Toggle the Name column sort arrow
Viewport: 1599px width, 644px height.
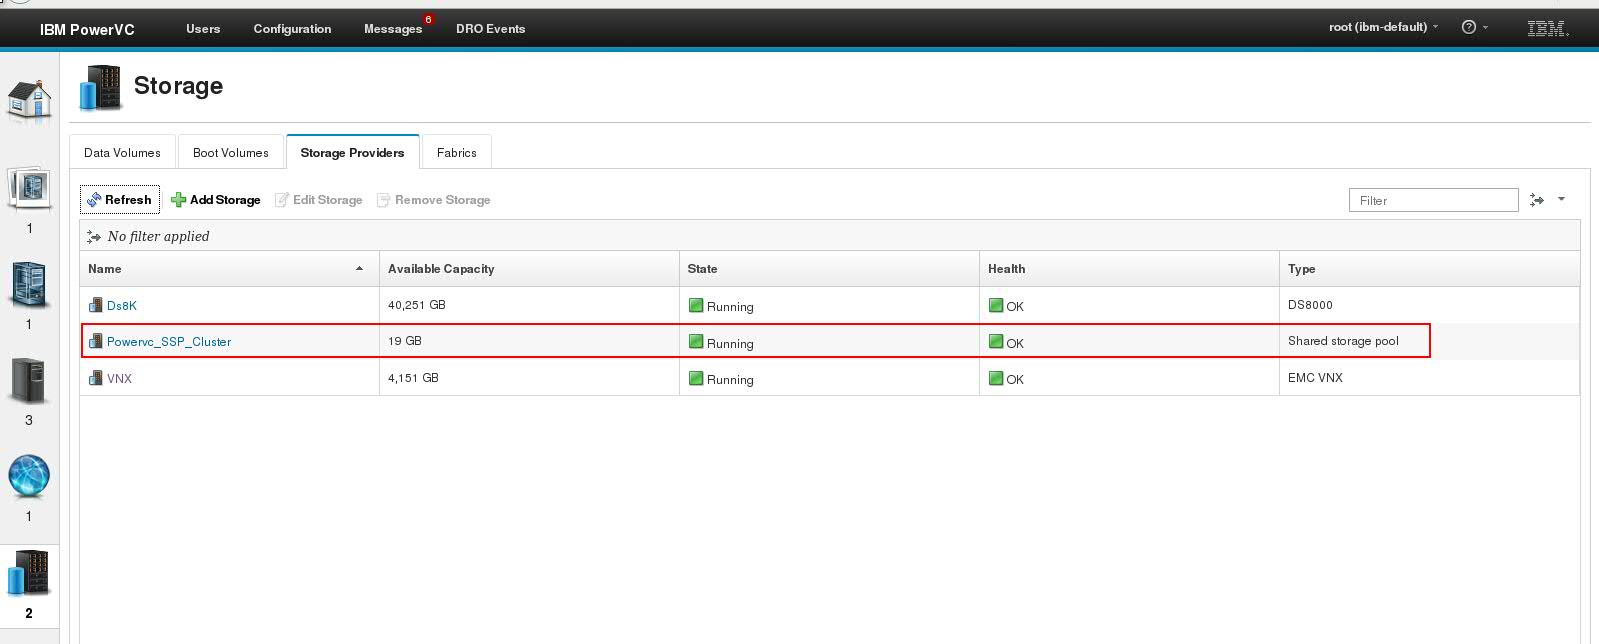coord(359,269)
